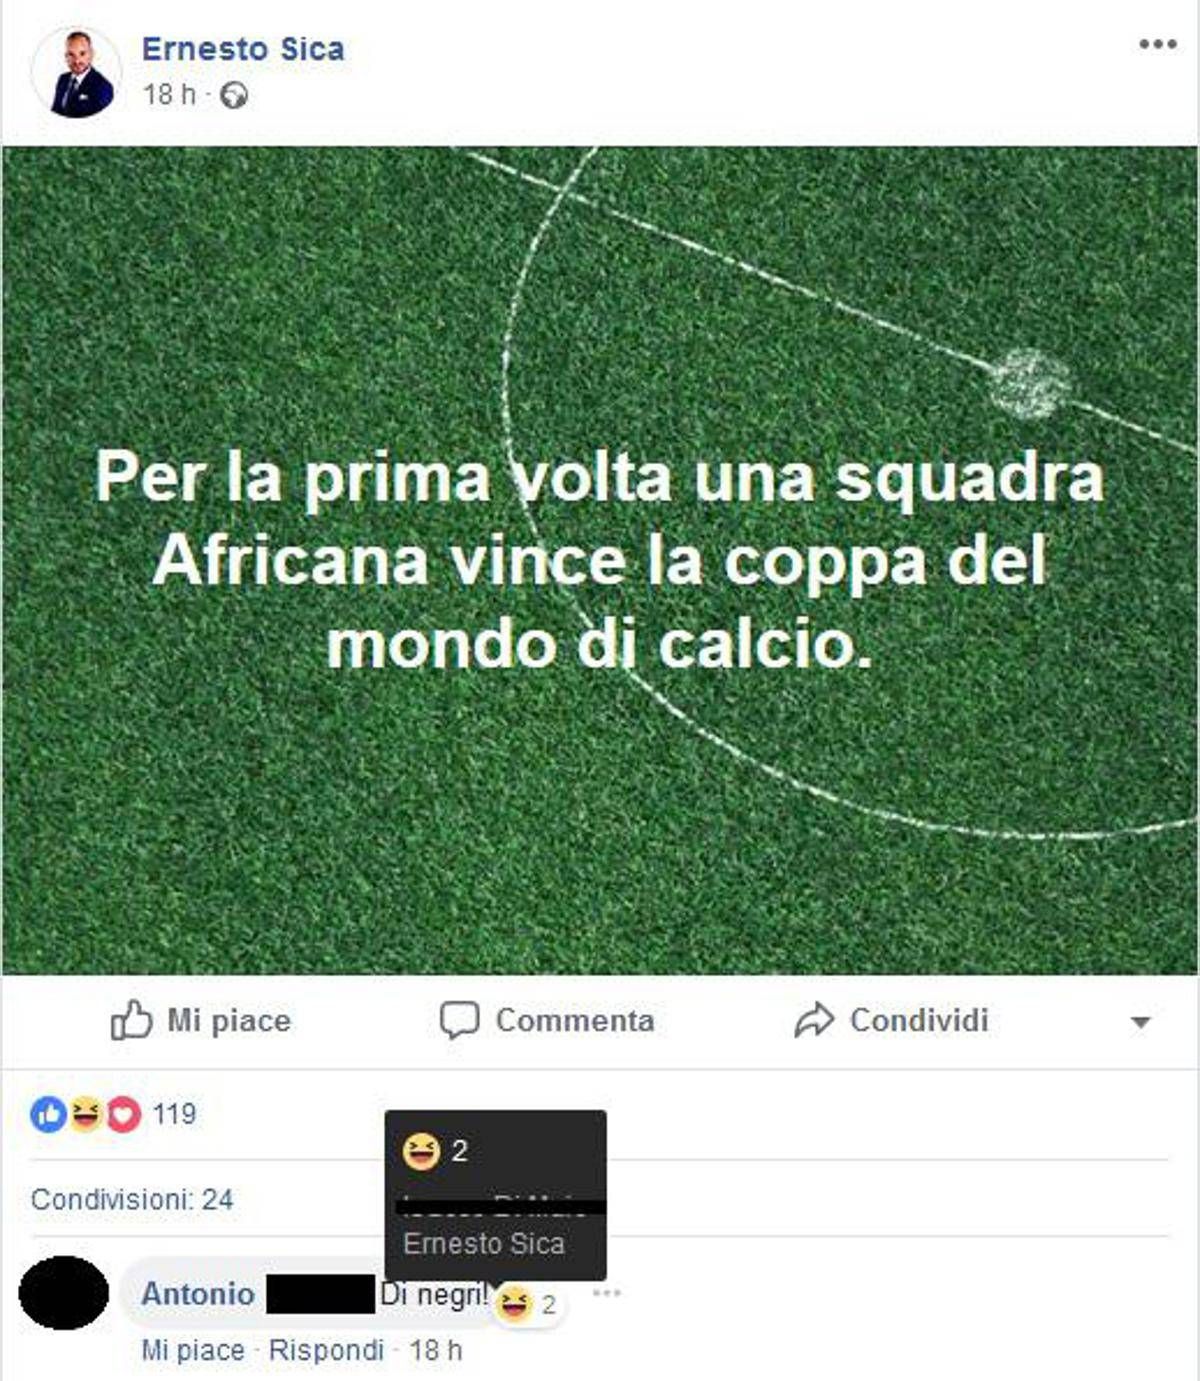Click Mi piace under Antonio's comment
The height and width of the screenshot is (1381, 1200).
click(x=193, y=1351)
